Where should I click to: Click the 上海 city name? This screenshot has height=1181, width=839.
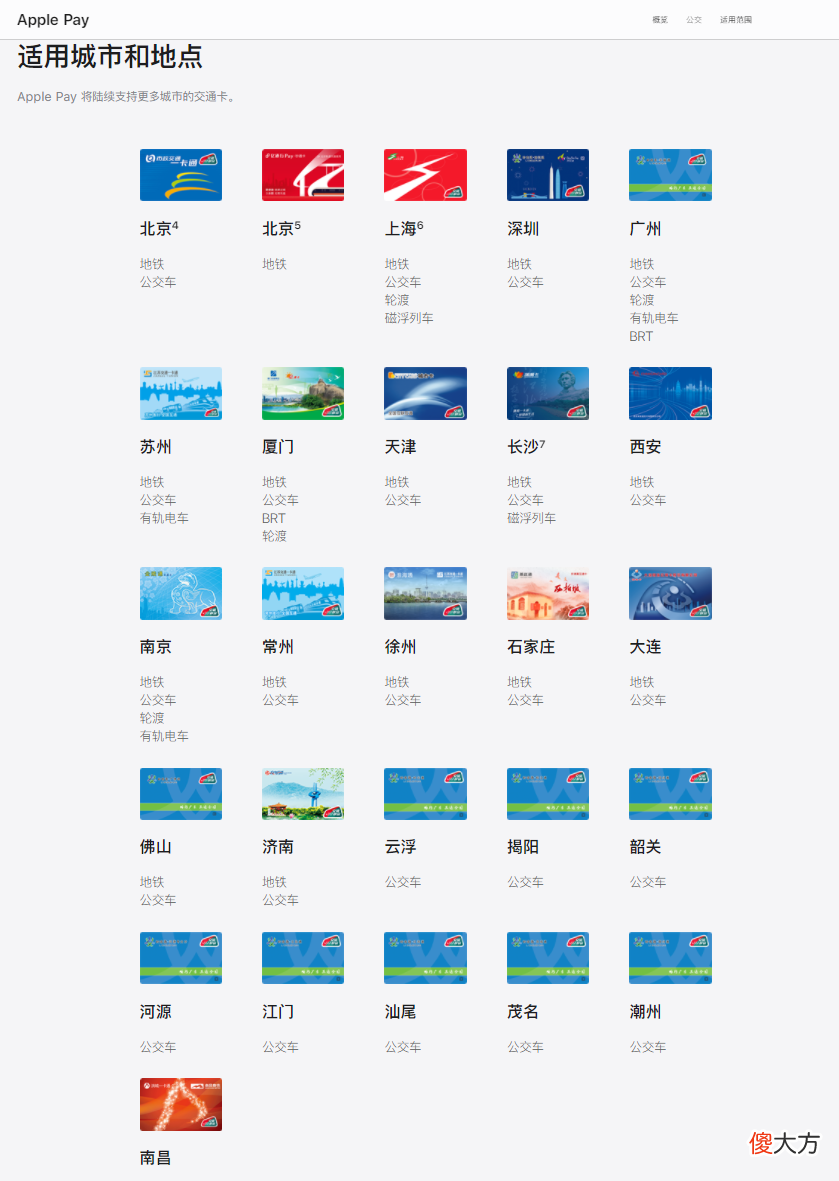pos(401,229)
